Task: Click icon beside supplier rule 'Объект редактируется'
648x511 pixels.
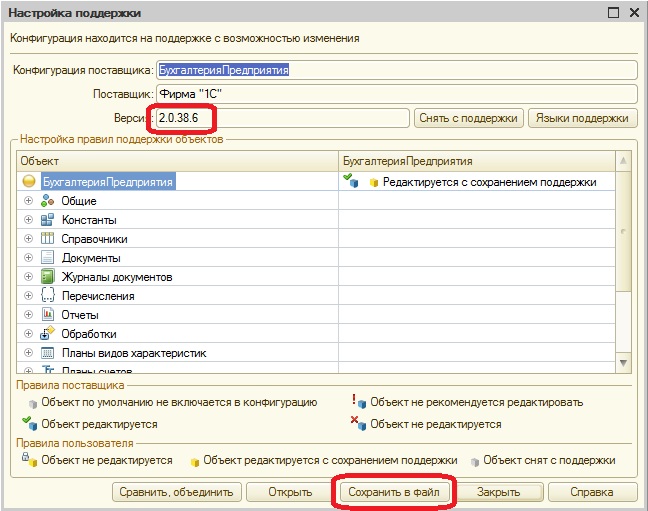Action: [x=30, y=423]
